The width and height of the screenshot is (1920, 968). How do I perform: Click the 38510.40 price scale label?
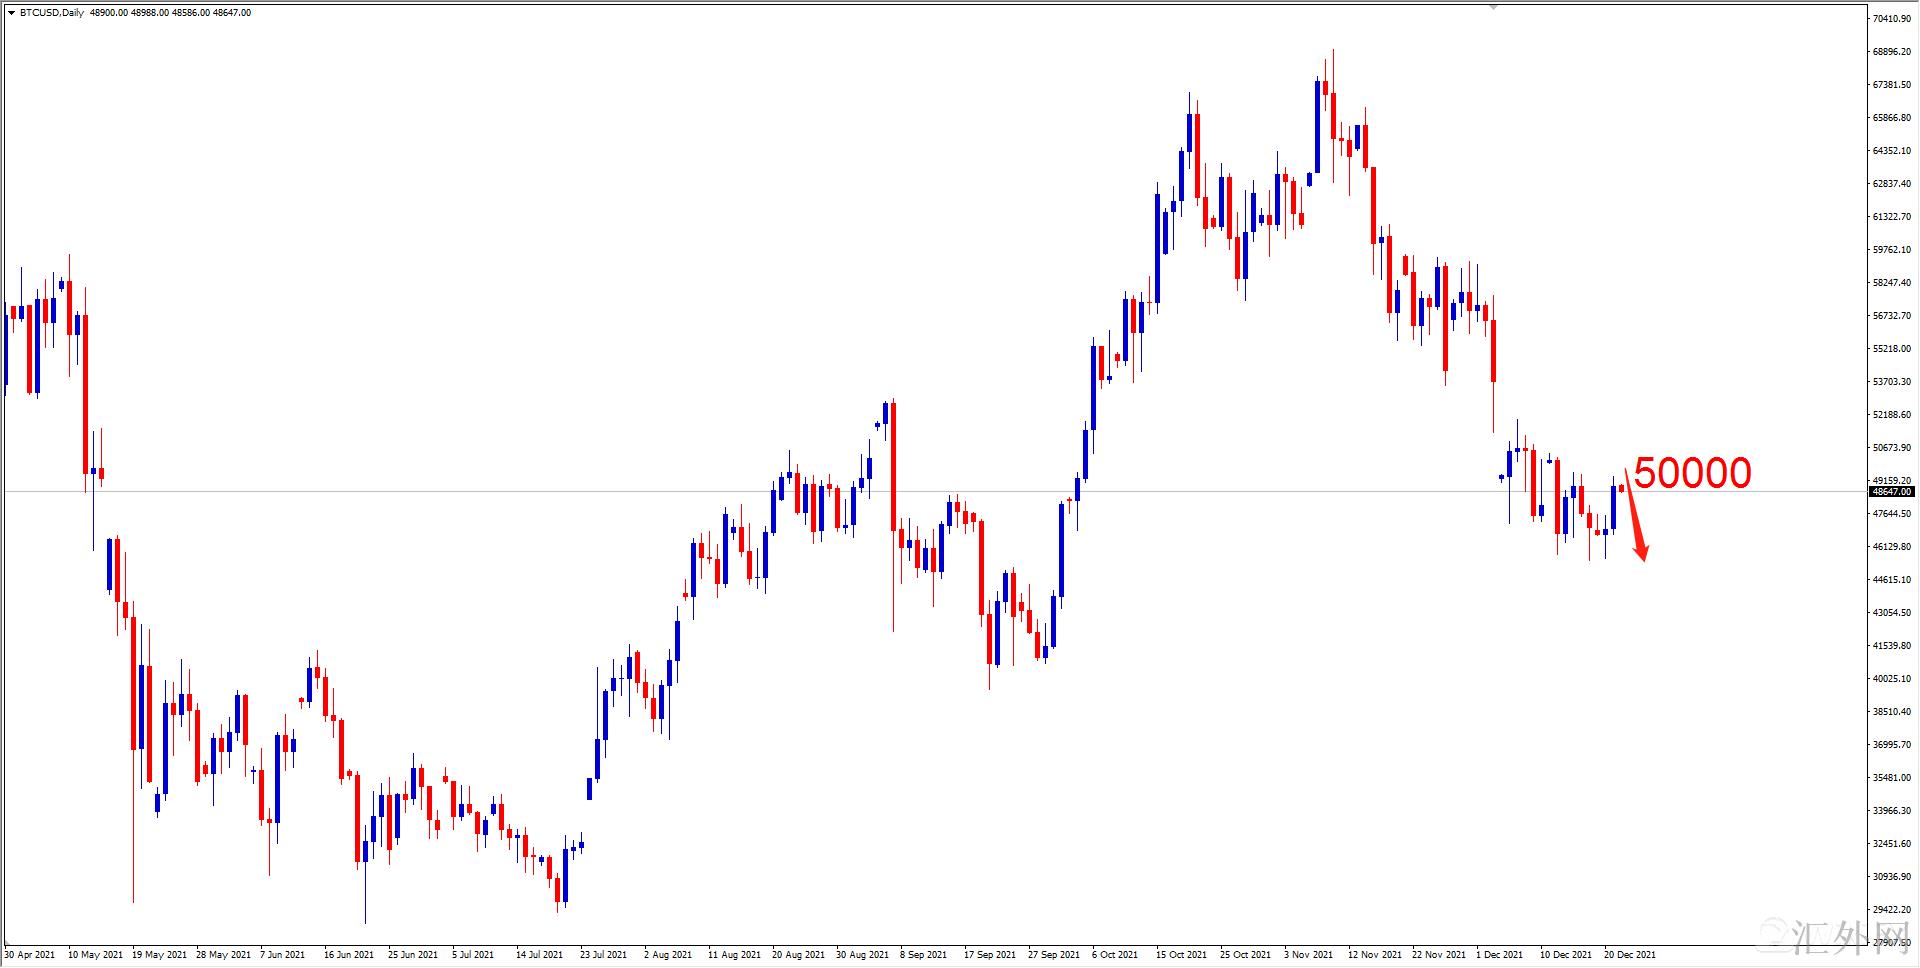point(1891,712)
